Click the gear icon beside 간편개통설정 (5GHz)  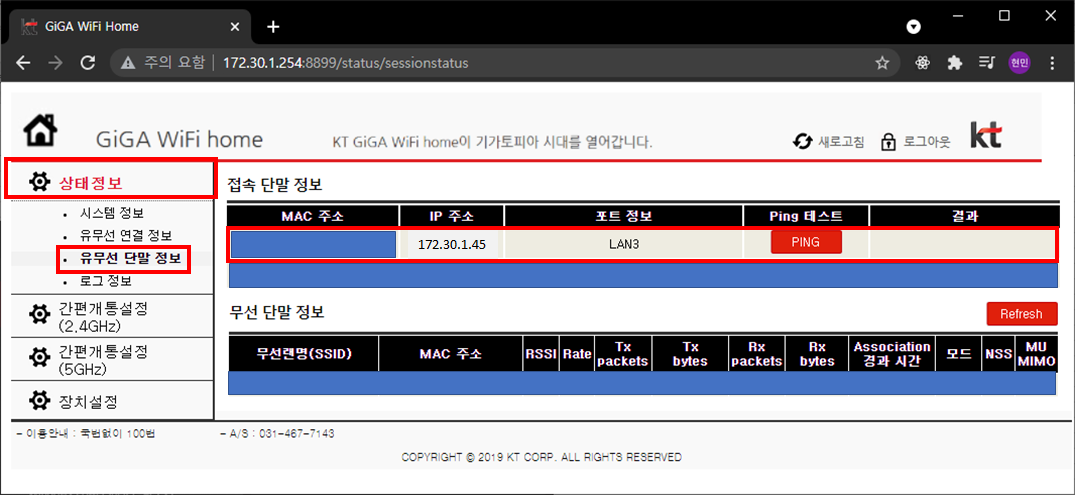[40, 357]
